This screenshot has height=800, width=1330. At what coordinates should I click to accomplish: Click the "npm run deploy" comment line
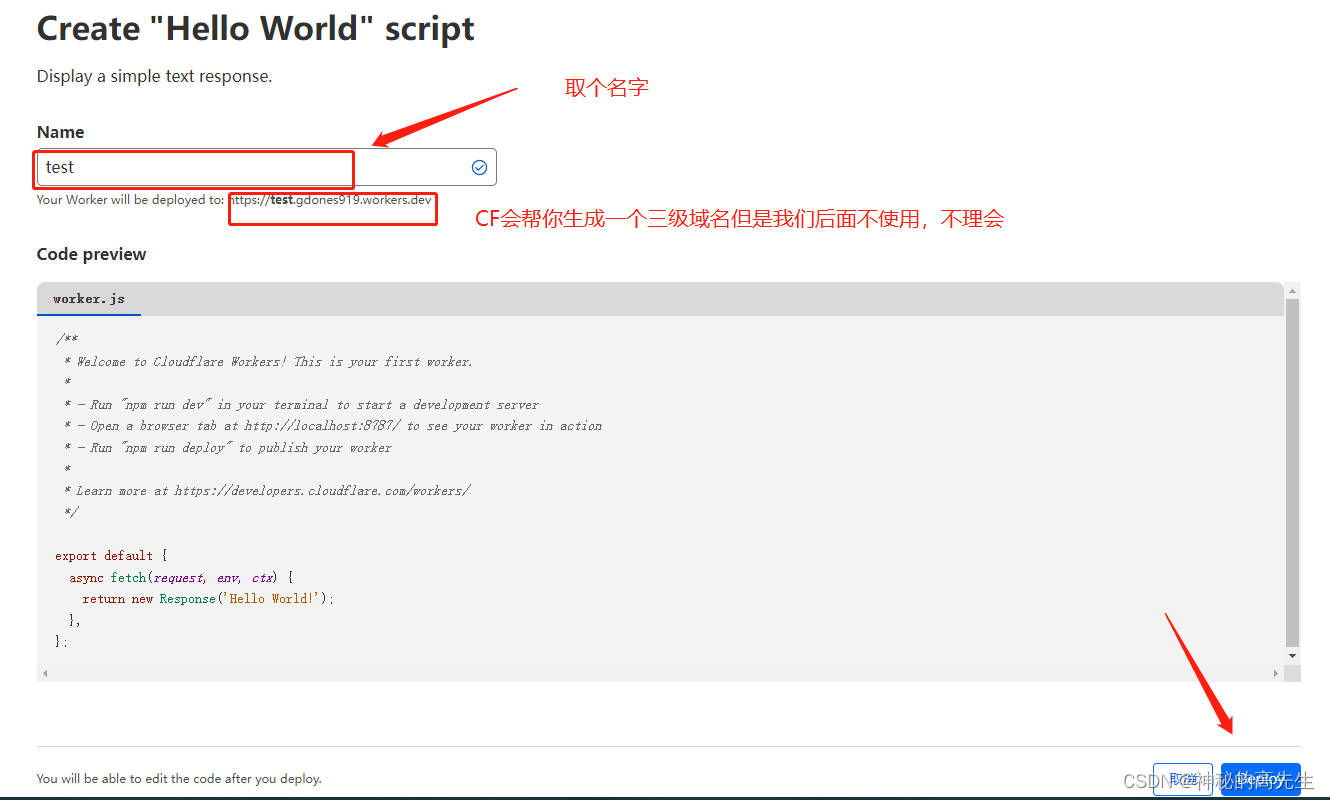coord(227,448)
